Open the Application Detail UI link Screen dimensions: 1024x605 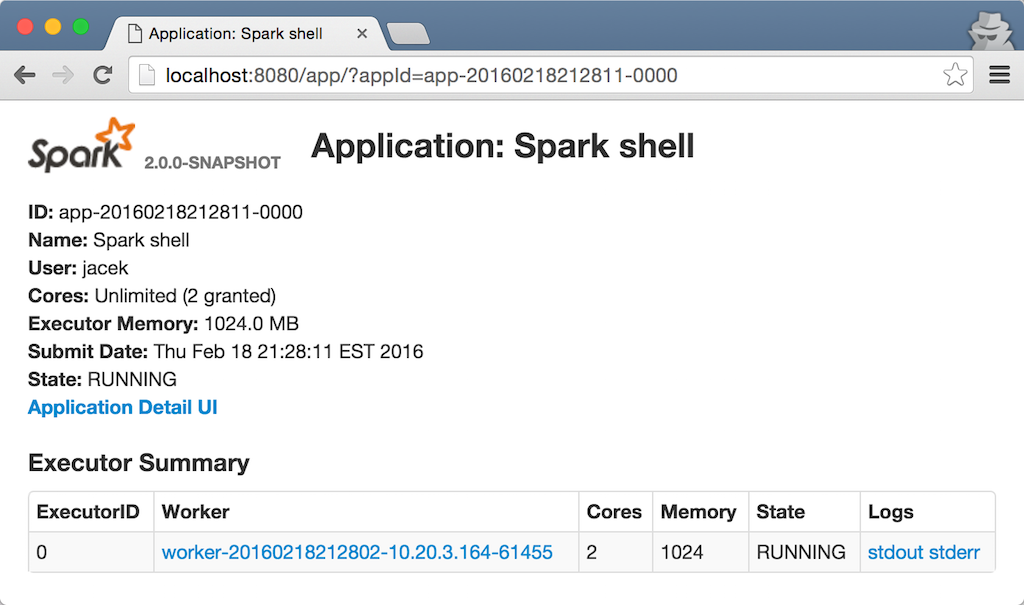pyautogui.click(x=122, y=407)
